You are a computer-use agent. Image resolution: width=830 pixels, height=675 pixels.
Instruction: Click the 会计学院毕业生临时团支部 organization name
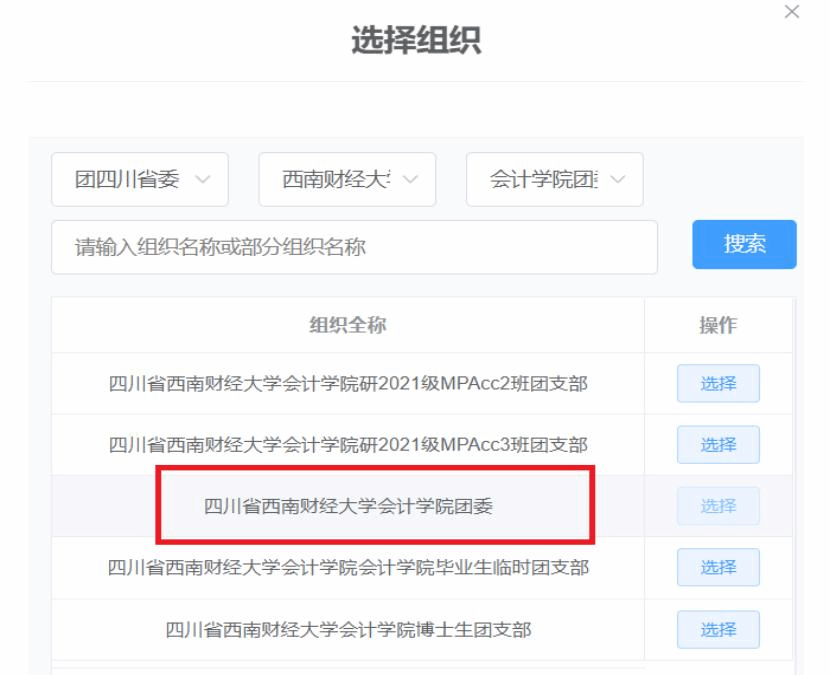click(x=347, y=568)
